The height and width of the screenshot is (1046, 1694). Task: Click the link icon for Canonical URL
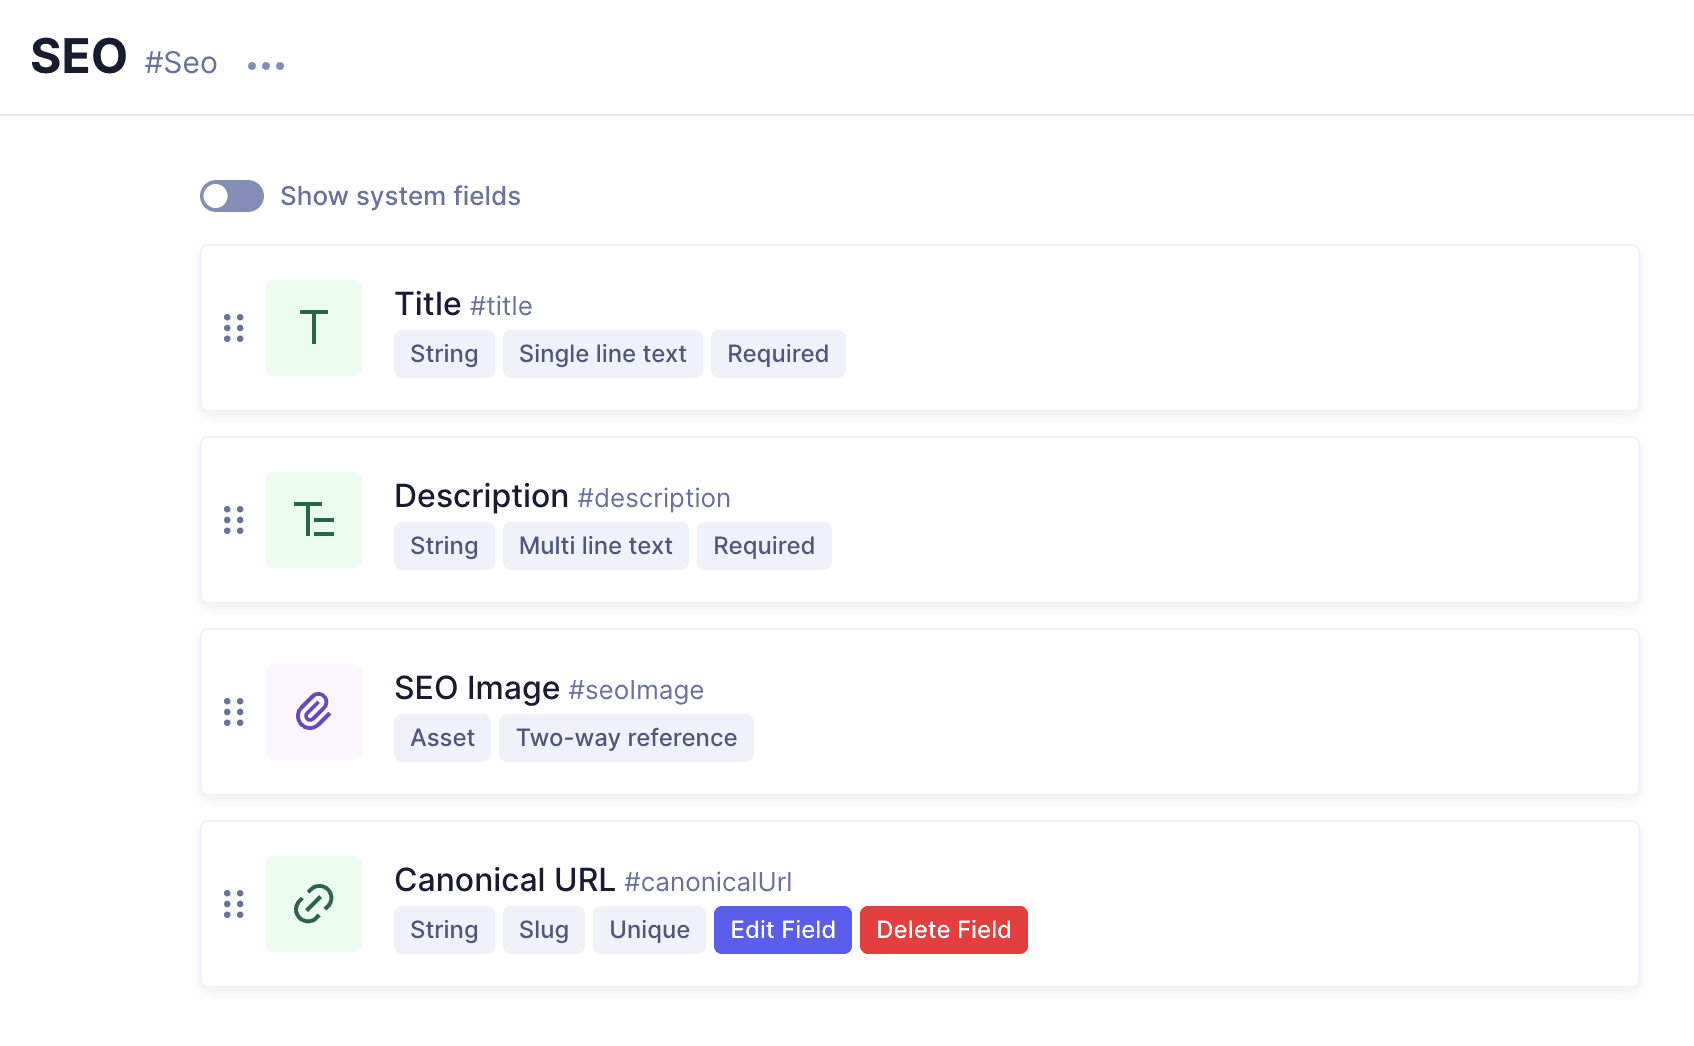click(313, 904)
